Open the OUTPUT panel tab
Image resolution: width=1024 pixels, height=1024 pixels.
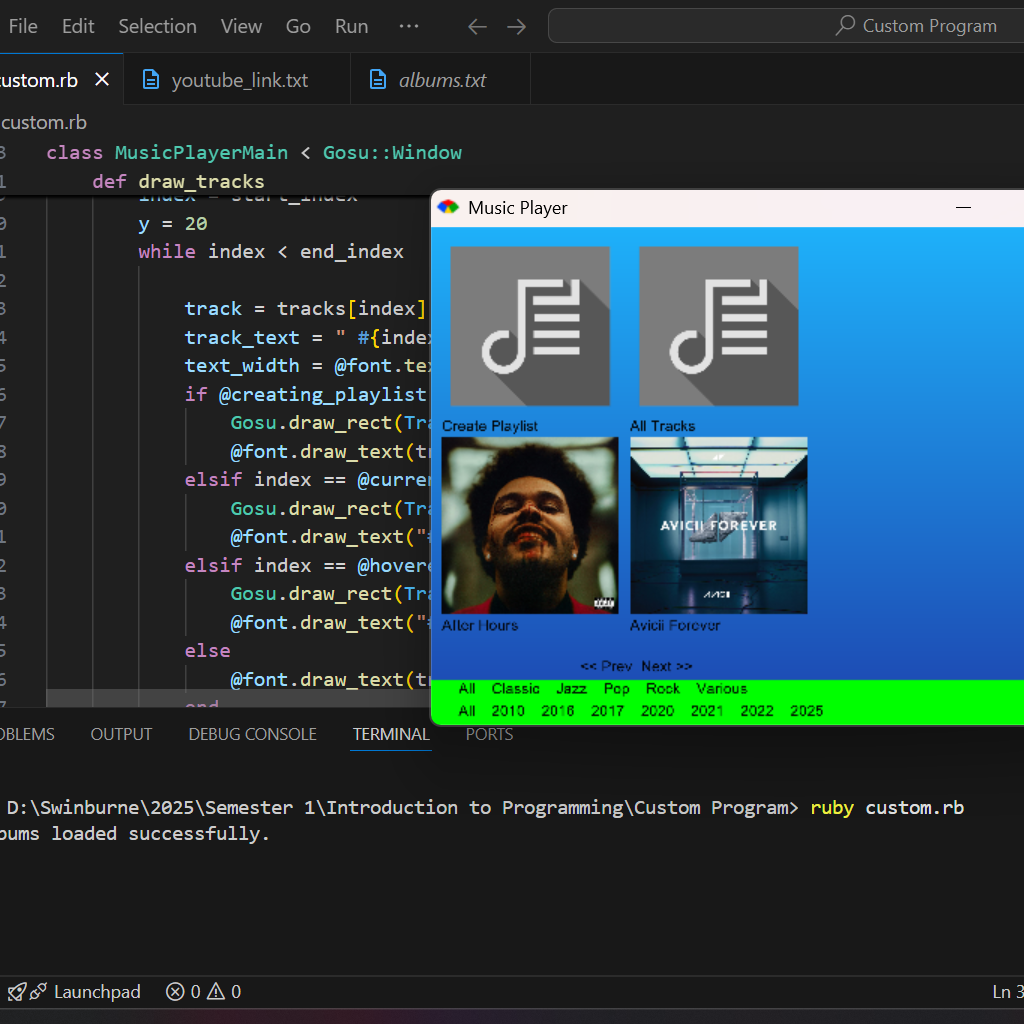click(121, 734)
